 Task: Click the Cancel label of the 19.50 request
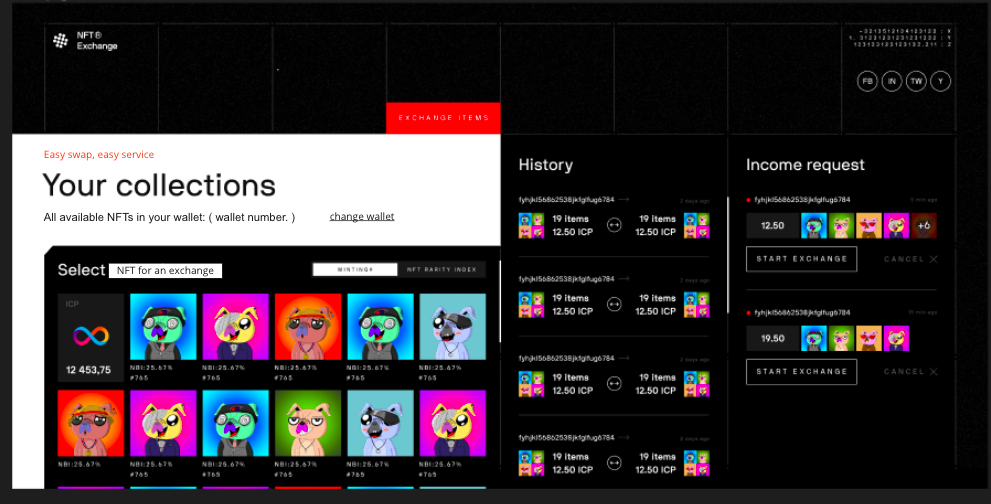click(904, 372)
